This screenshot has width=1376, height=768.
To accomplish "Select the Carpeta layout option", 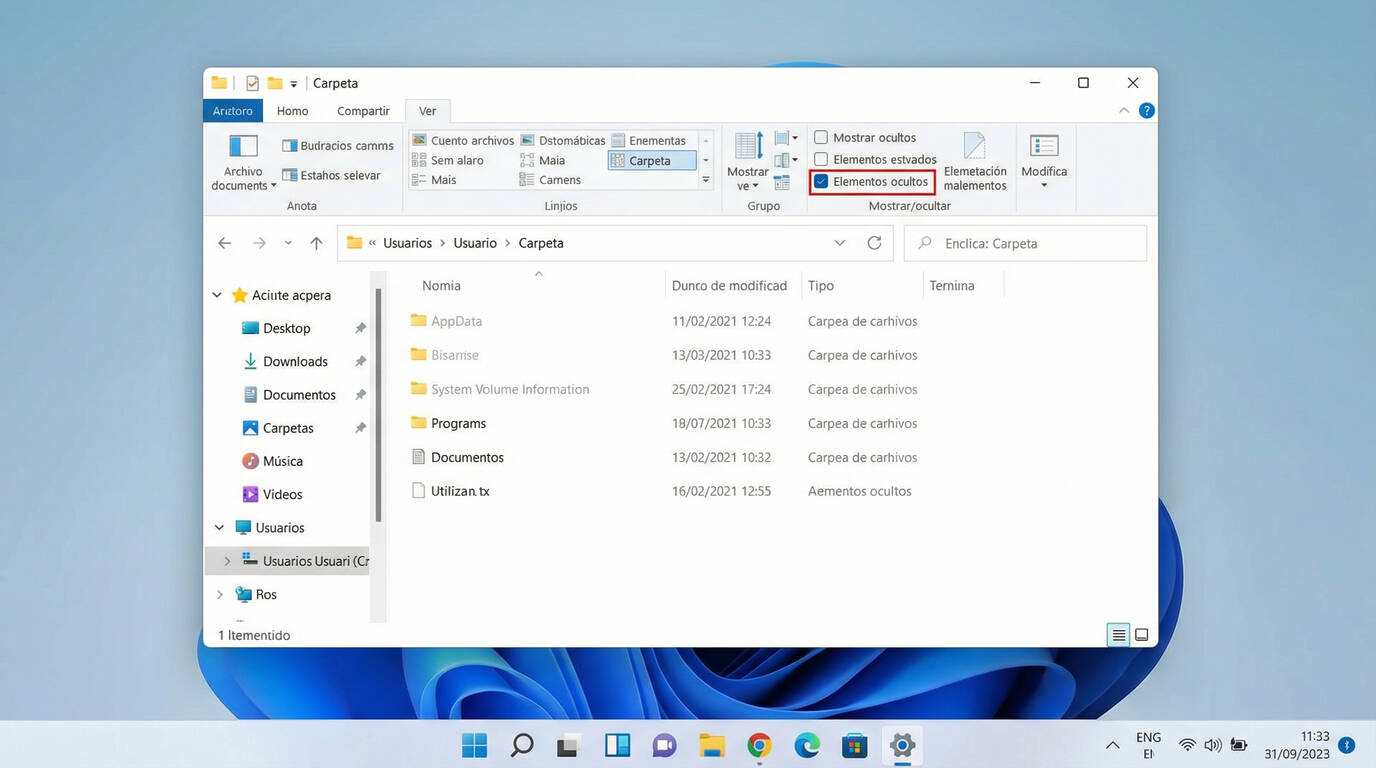I will click(650, 160).
